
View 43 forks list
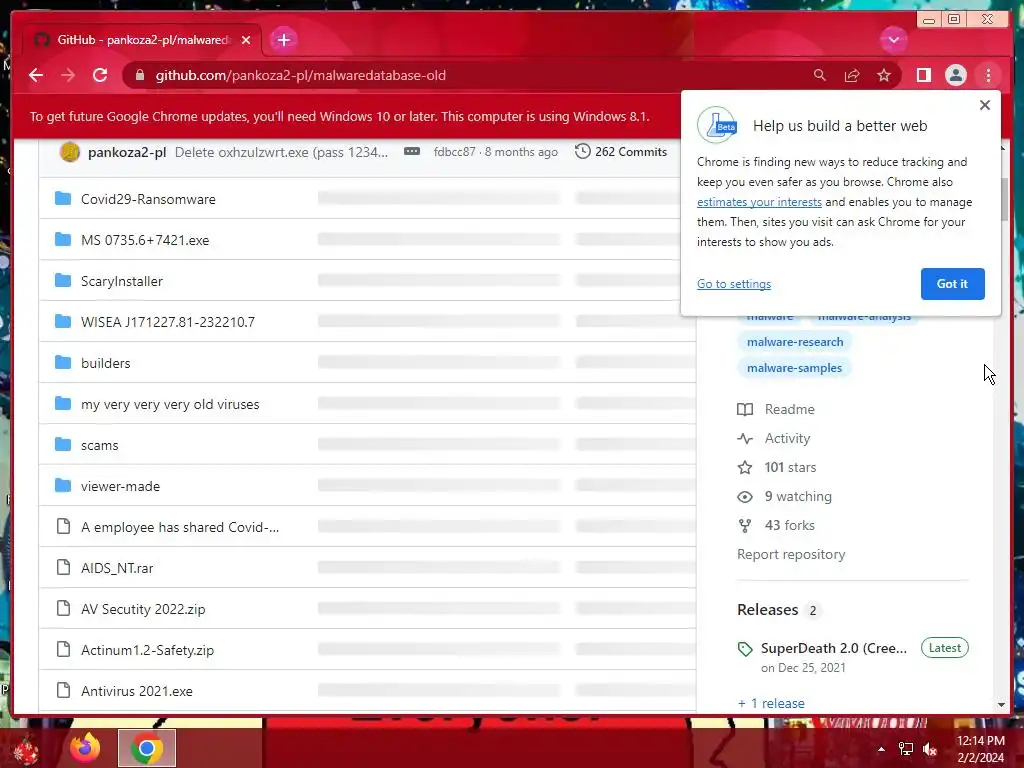click(x=790, y=525)
